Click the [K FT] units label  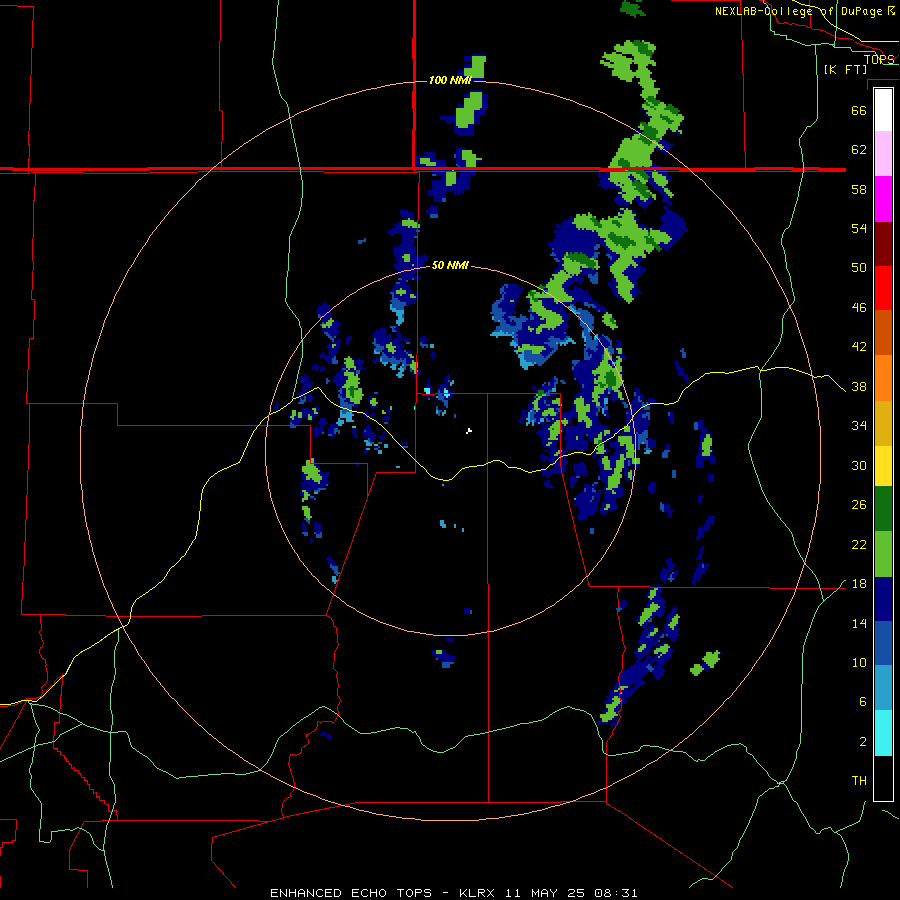point(845,69)
